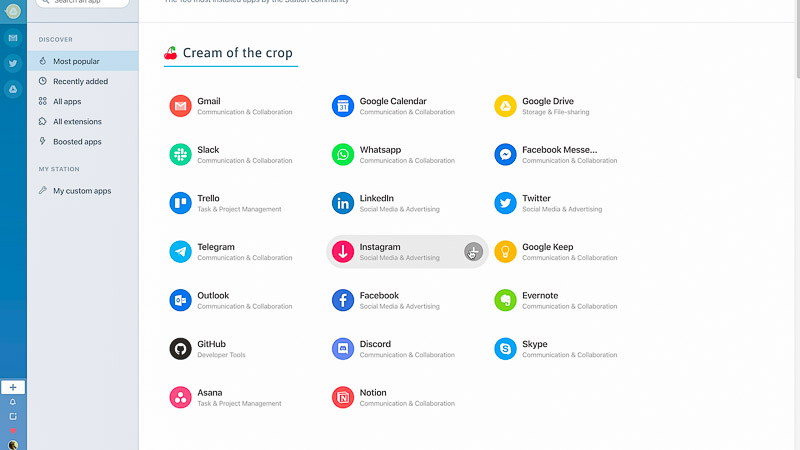Select the Most popular menu item

(83, 61)
